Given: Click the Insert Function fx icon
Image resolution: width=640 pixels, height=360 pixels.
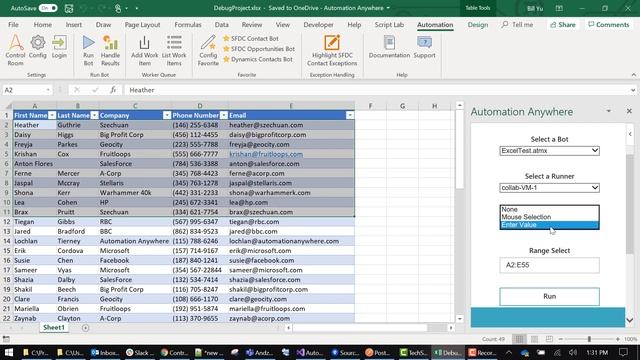Looking at the screenshot, I should 113,90.
